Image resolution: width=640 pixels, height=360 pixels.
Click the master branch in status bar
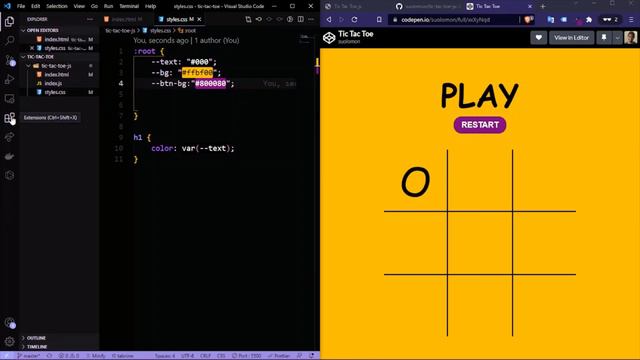coord(29,356)
